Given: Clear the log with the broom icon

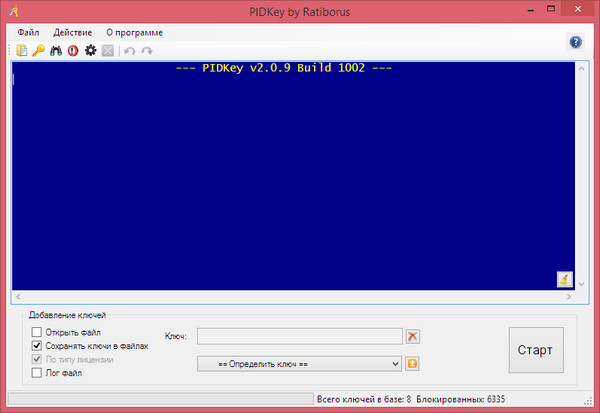Looking at the screenshot, I should (x=564, y=279).
